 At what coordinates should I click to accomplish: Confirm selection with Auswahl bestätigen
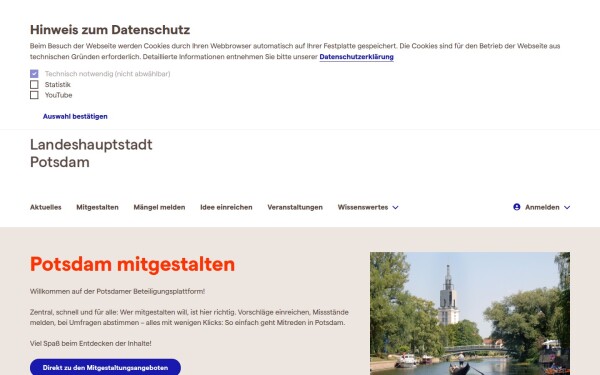75,116
